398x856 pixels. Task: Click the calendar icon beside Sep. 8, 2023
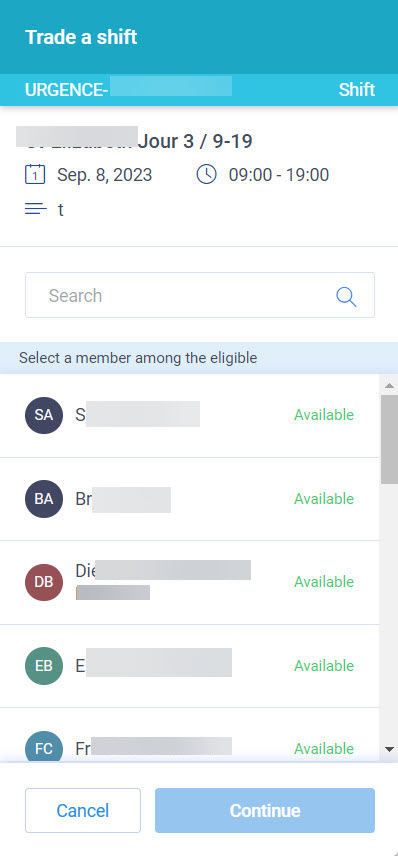click(x=35, y=175)
